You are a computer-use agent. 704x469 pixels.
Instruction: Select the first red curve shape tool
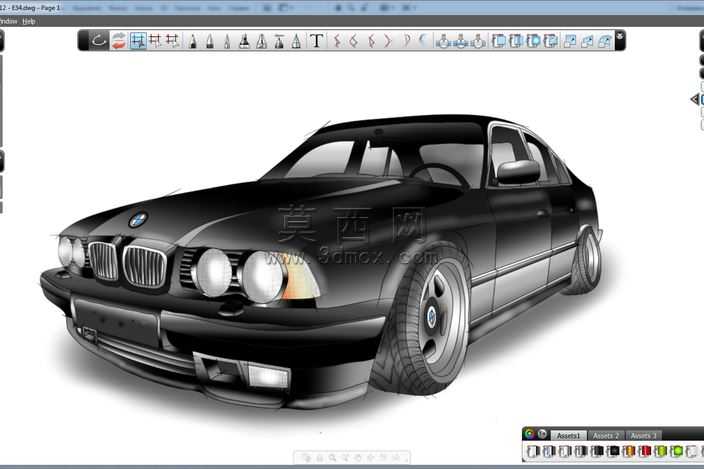click(x=337, y=41)
